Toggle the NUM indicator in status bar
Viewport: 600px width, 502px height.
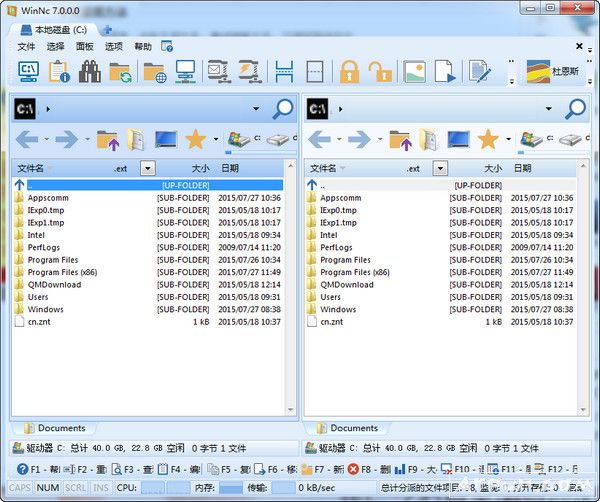pyautogui.click(x=48, y=488)
